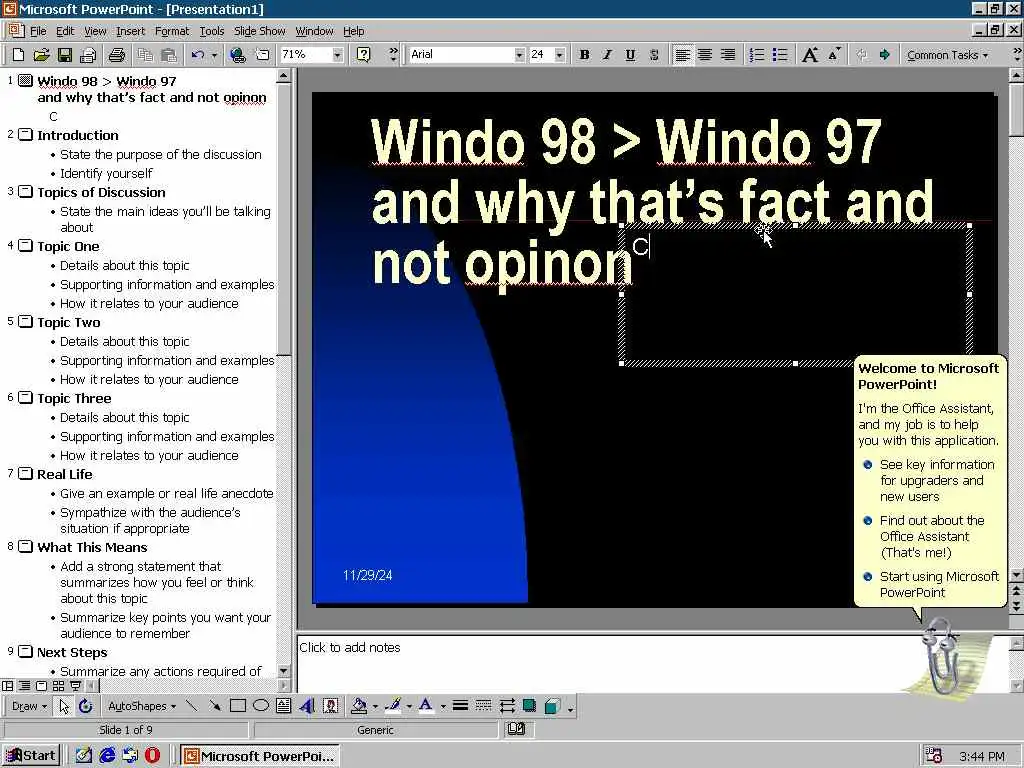The height and width of the screenshot is (768, 1024).
Task: Open the Help menu
Action: (353, 31)
